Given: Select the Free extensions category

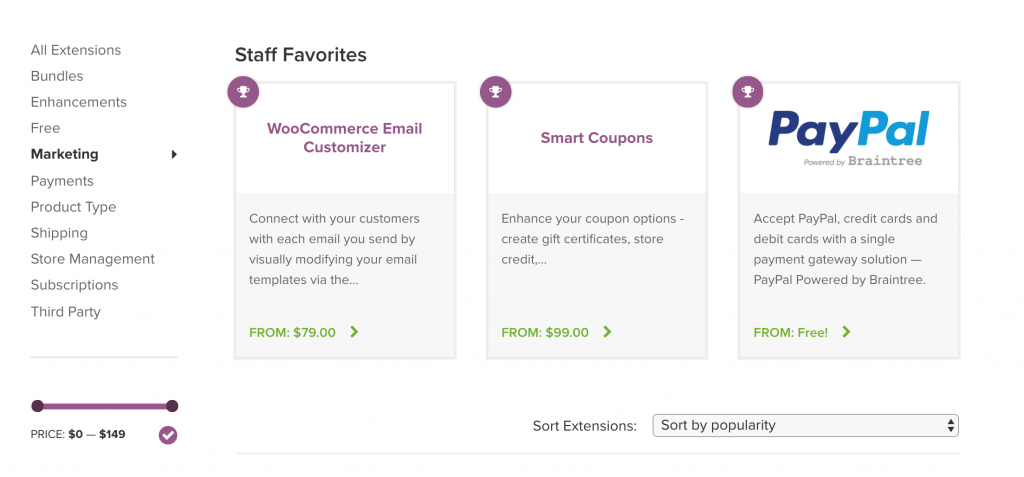Looking at the screenshot, I should 46,128.
